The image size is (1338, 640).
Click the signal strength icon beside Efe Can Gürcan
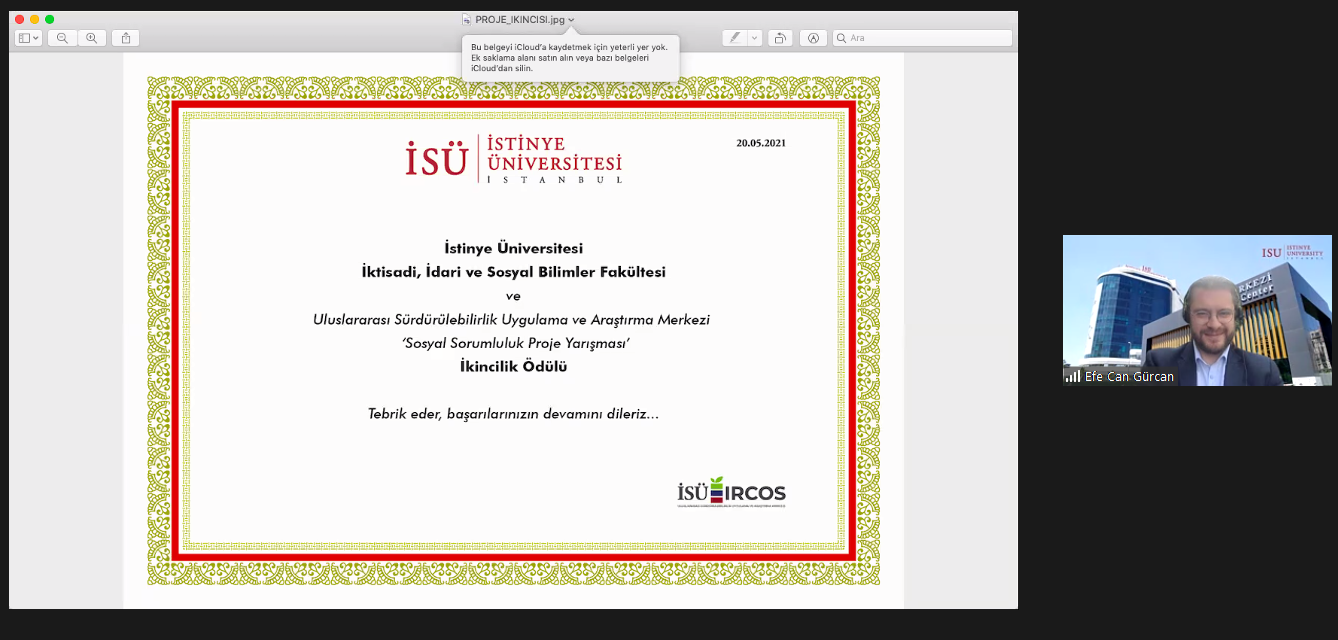point(1073,377)
